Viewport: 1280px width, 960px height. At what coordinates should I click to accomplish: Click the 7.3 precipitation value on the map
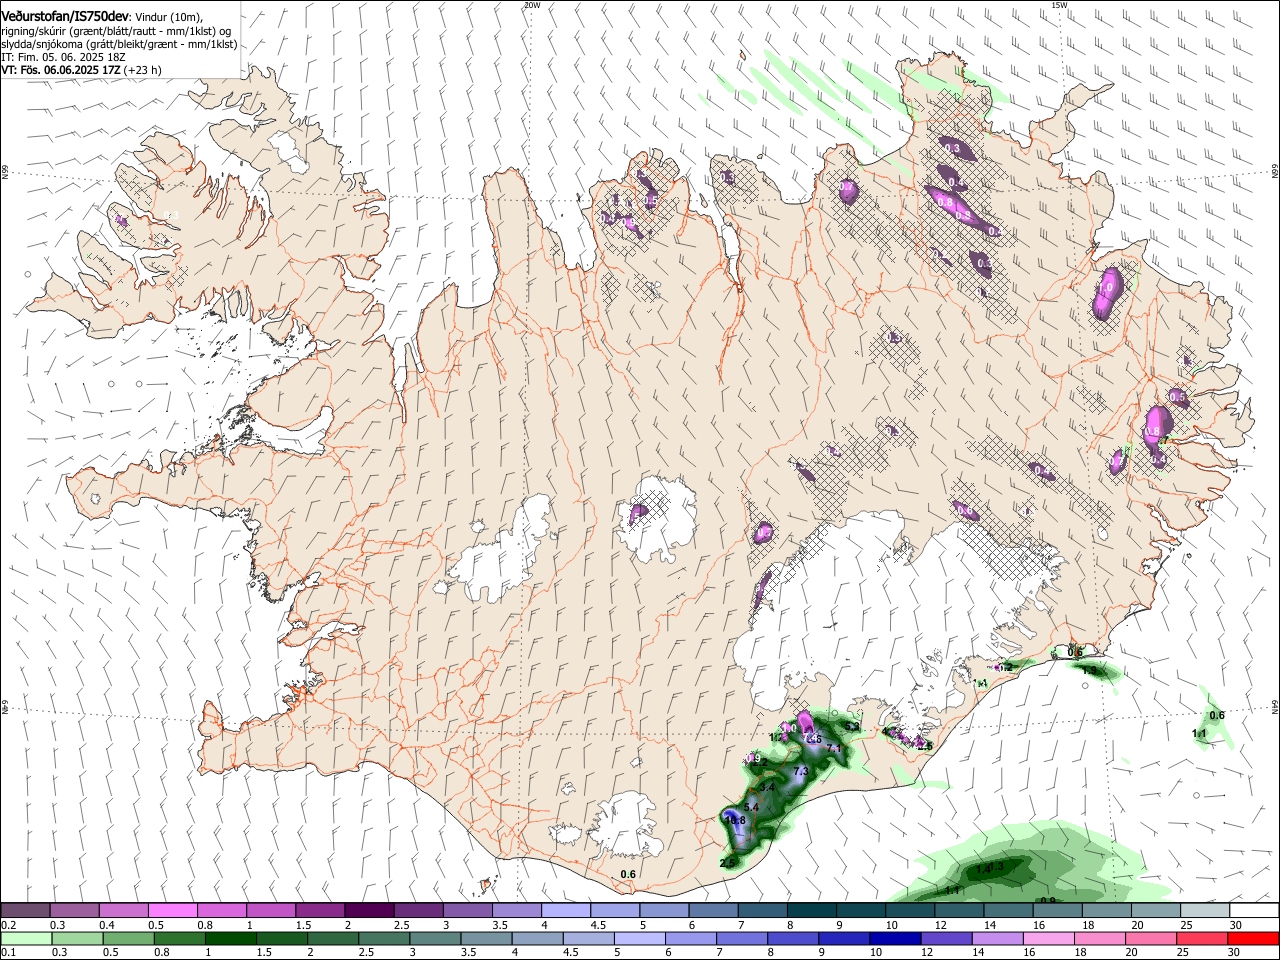(x=800, y=772)
